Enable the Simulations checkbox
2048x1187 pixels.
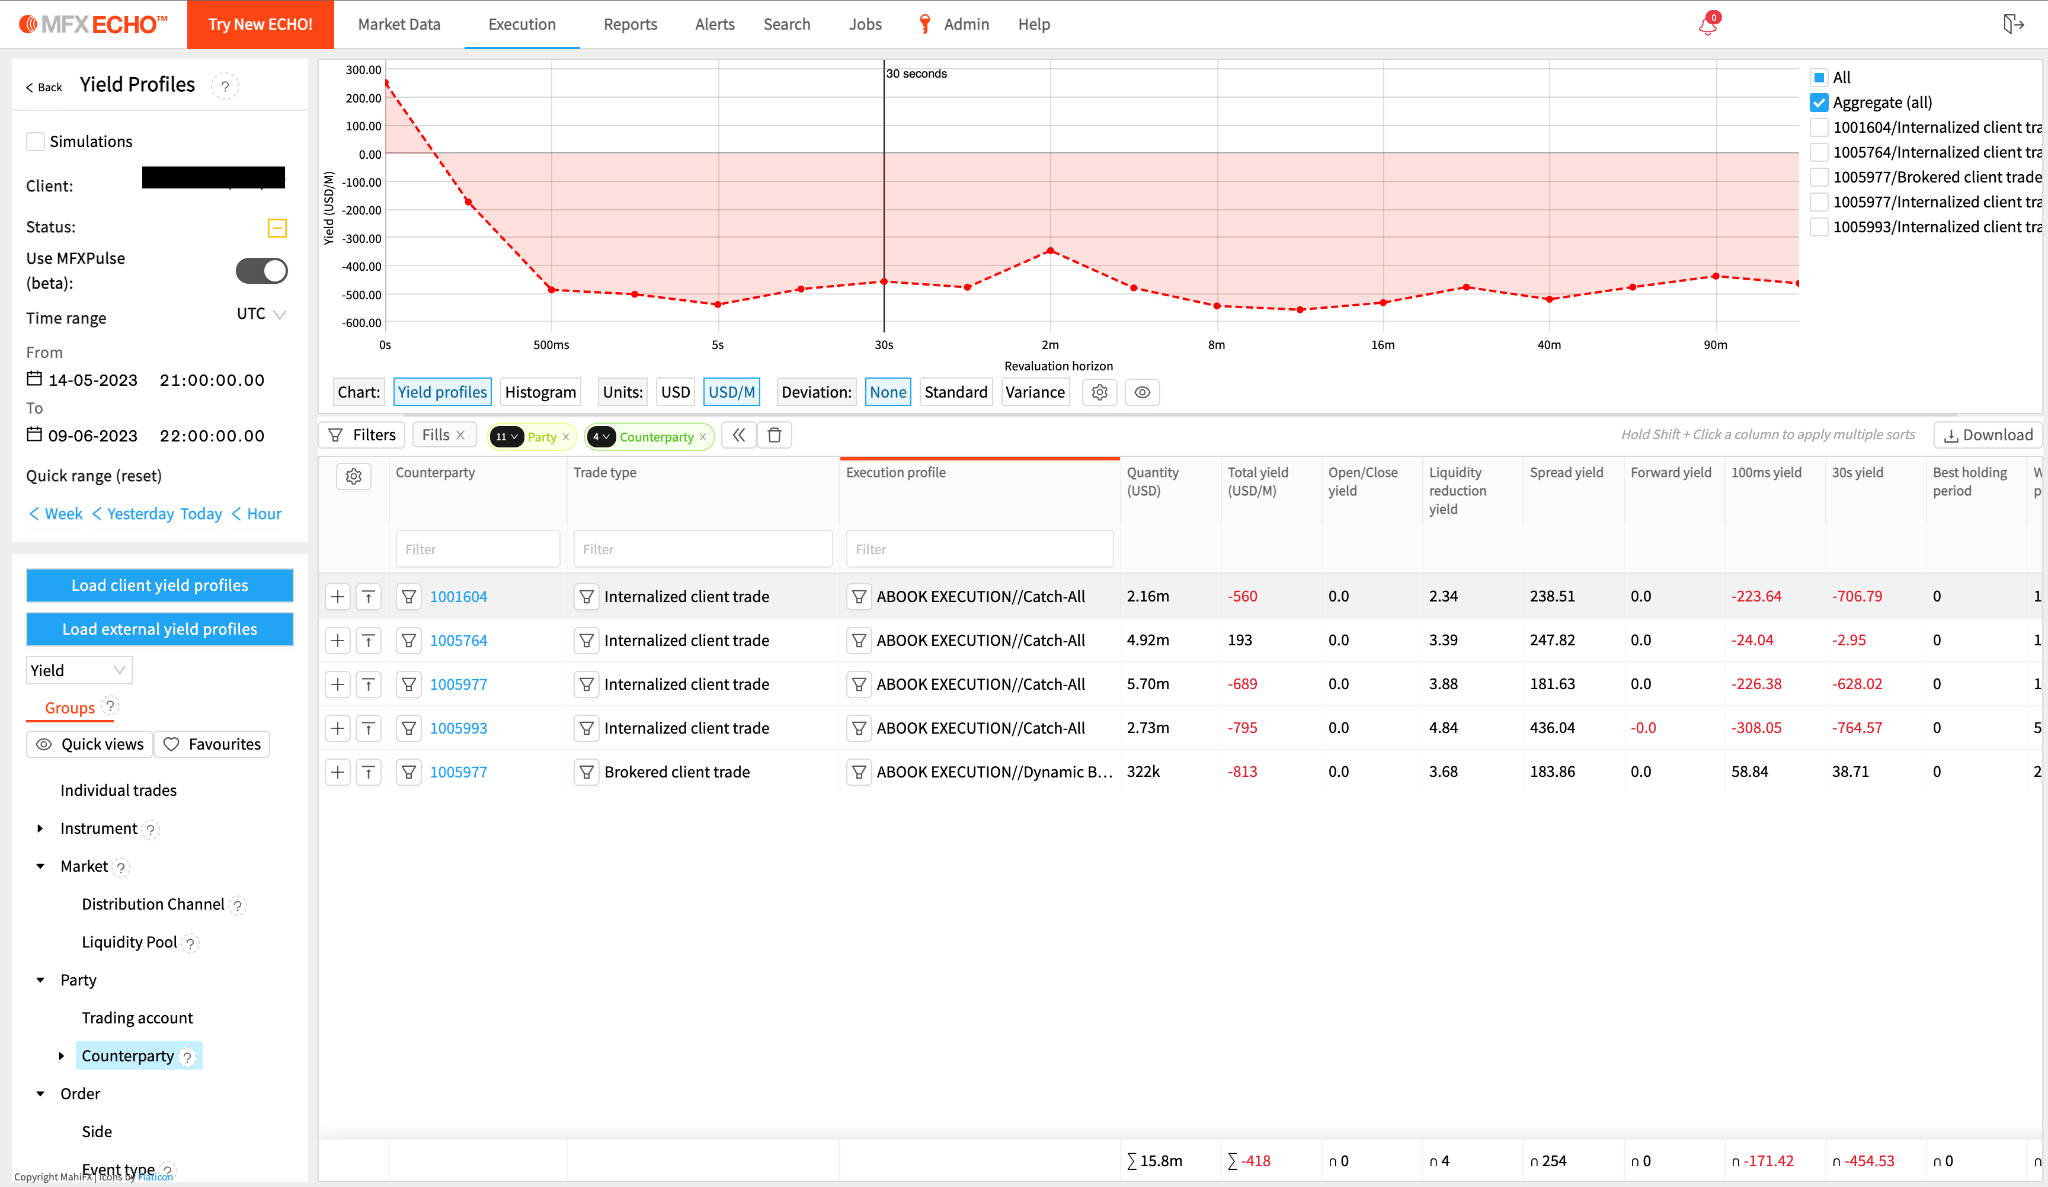click(36, 142)
